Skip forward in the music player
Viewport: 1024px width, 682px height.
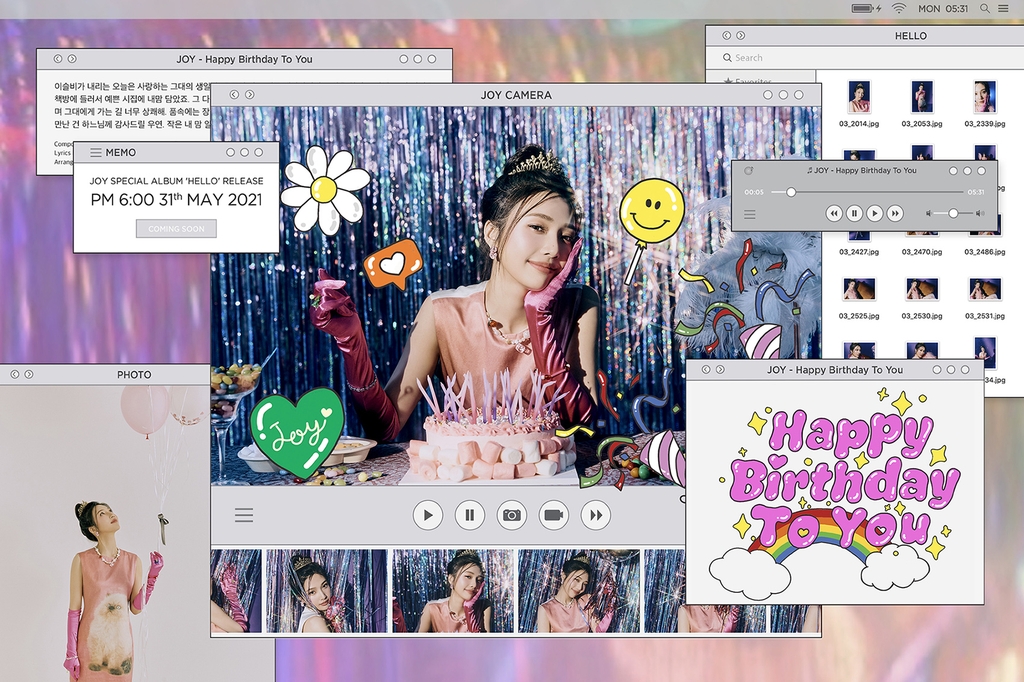click(895, 213)
